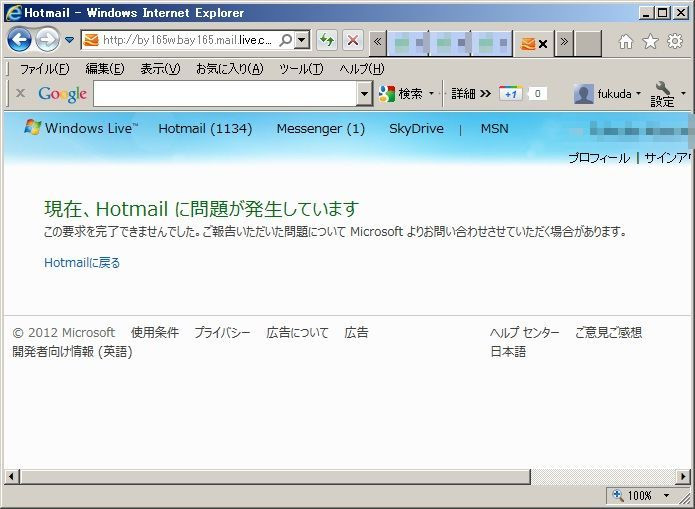Expand the 設定 dropdown arrow
Viewport: 695px width, 509px height.
(683, 94)
